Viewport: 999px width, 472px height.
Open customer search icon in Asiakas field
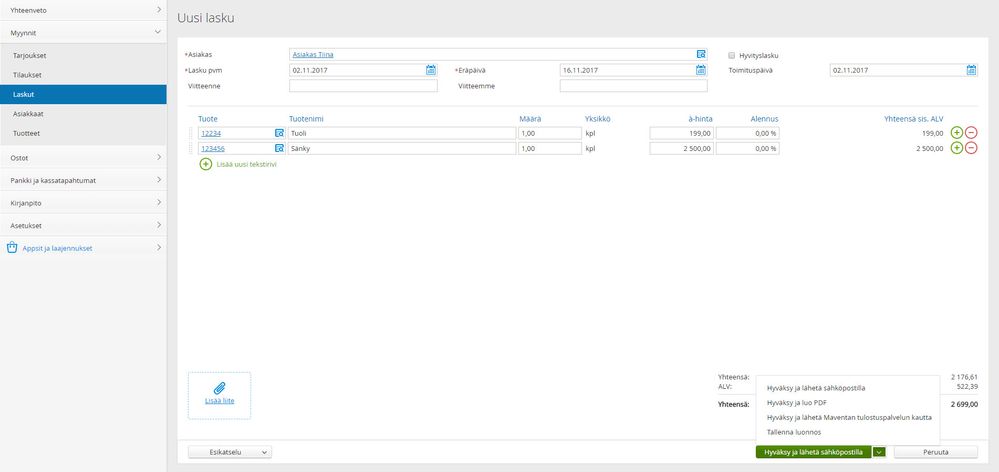pyautogui.click(x=701, y=55)
